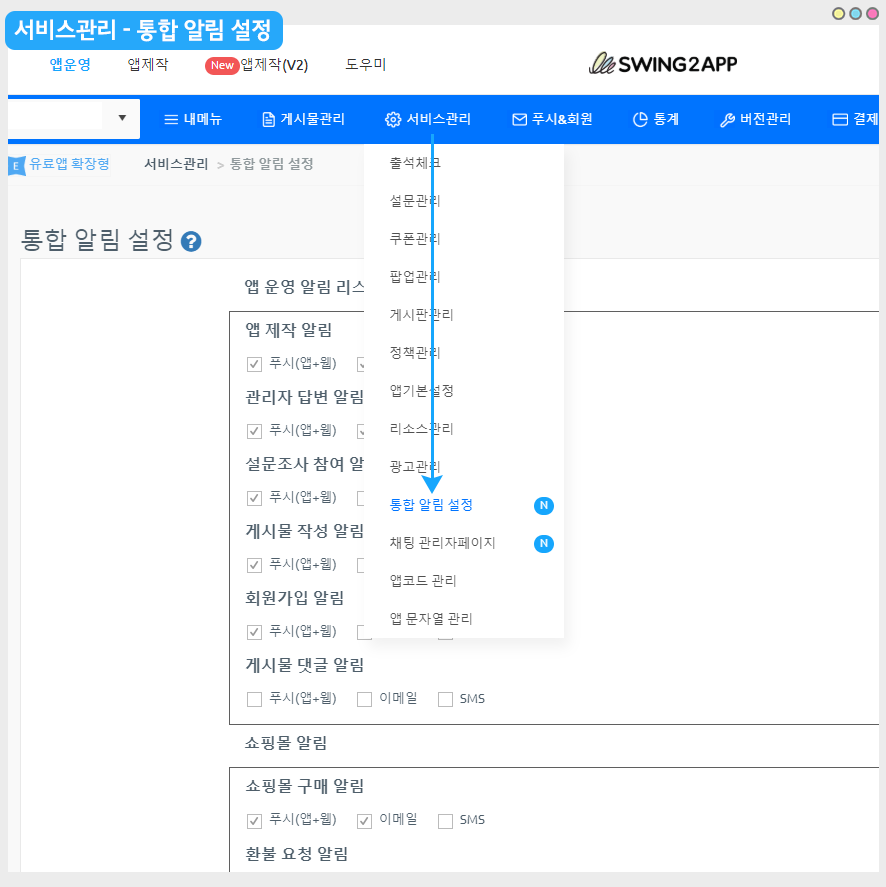886x887 pixels.
Task: Click the 결제 card icon
Action: pos(840,119)
